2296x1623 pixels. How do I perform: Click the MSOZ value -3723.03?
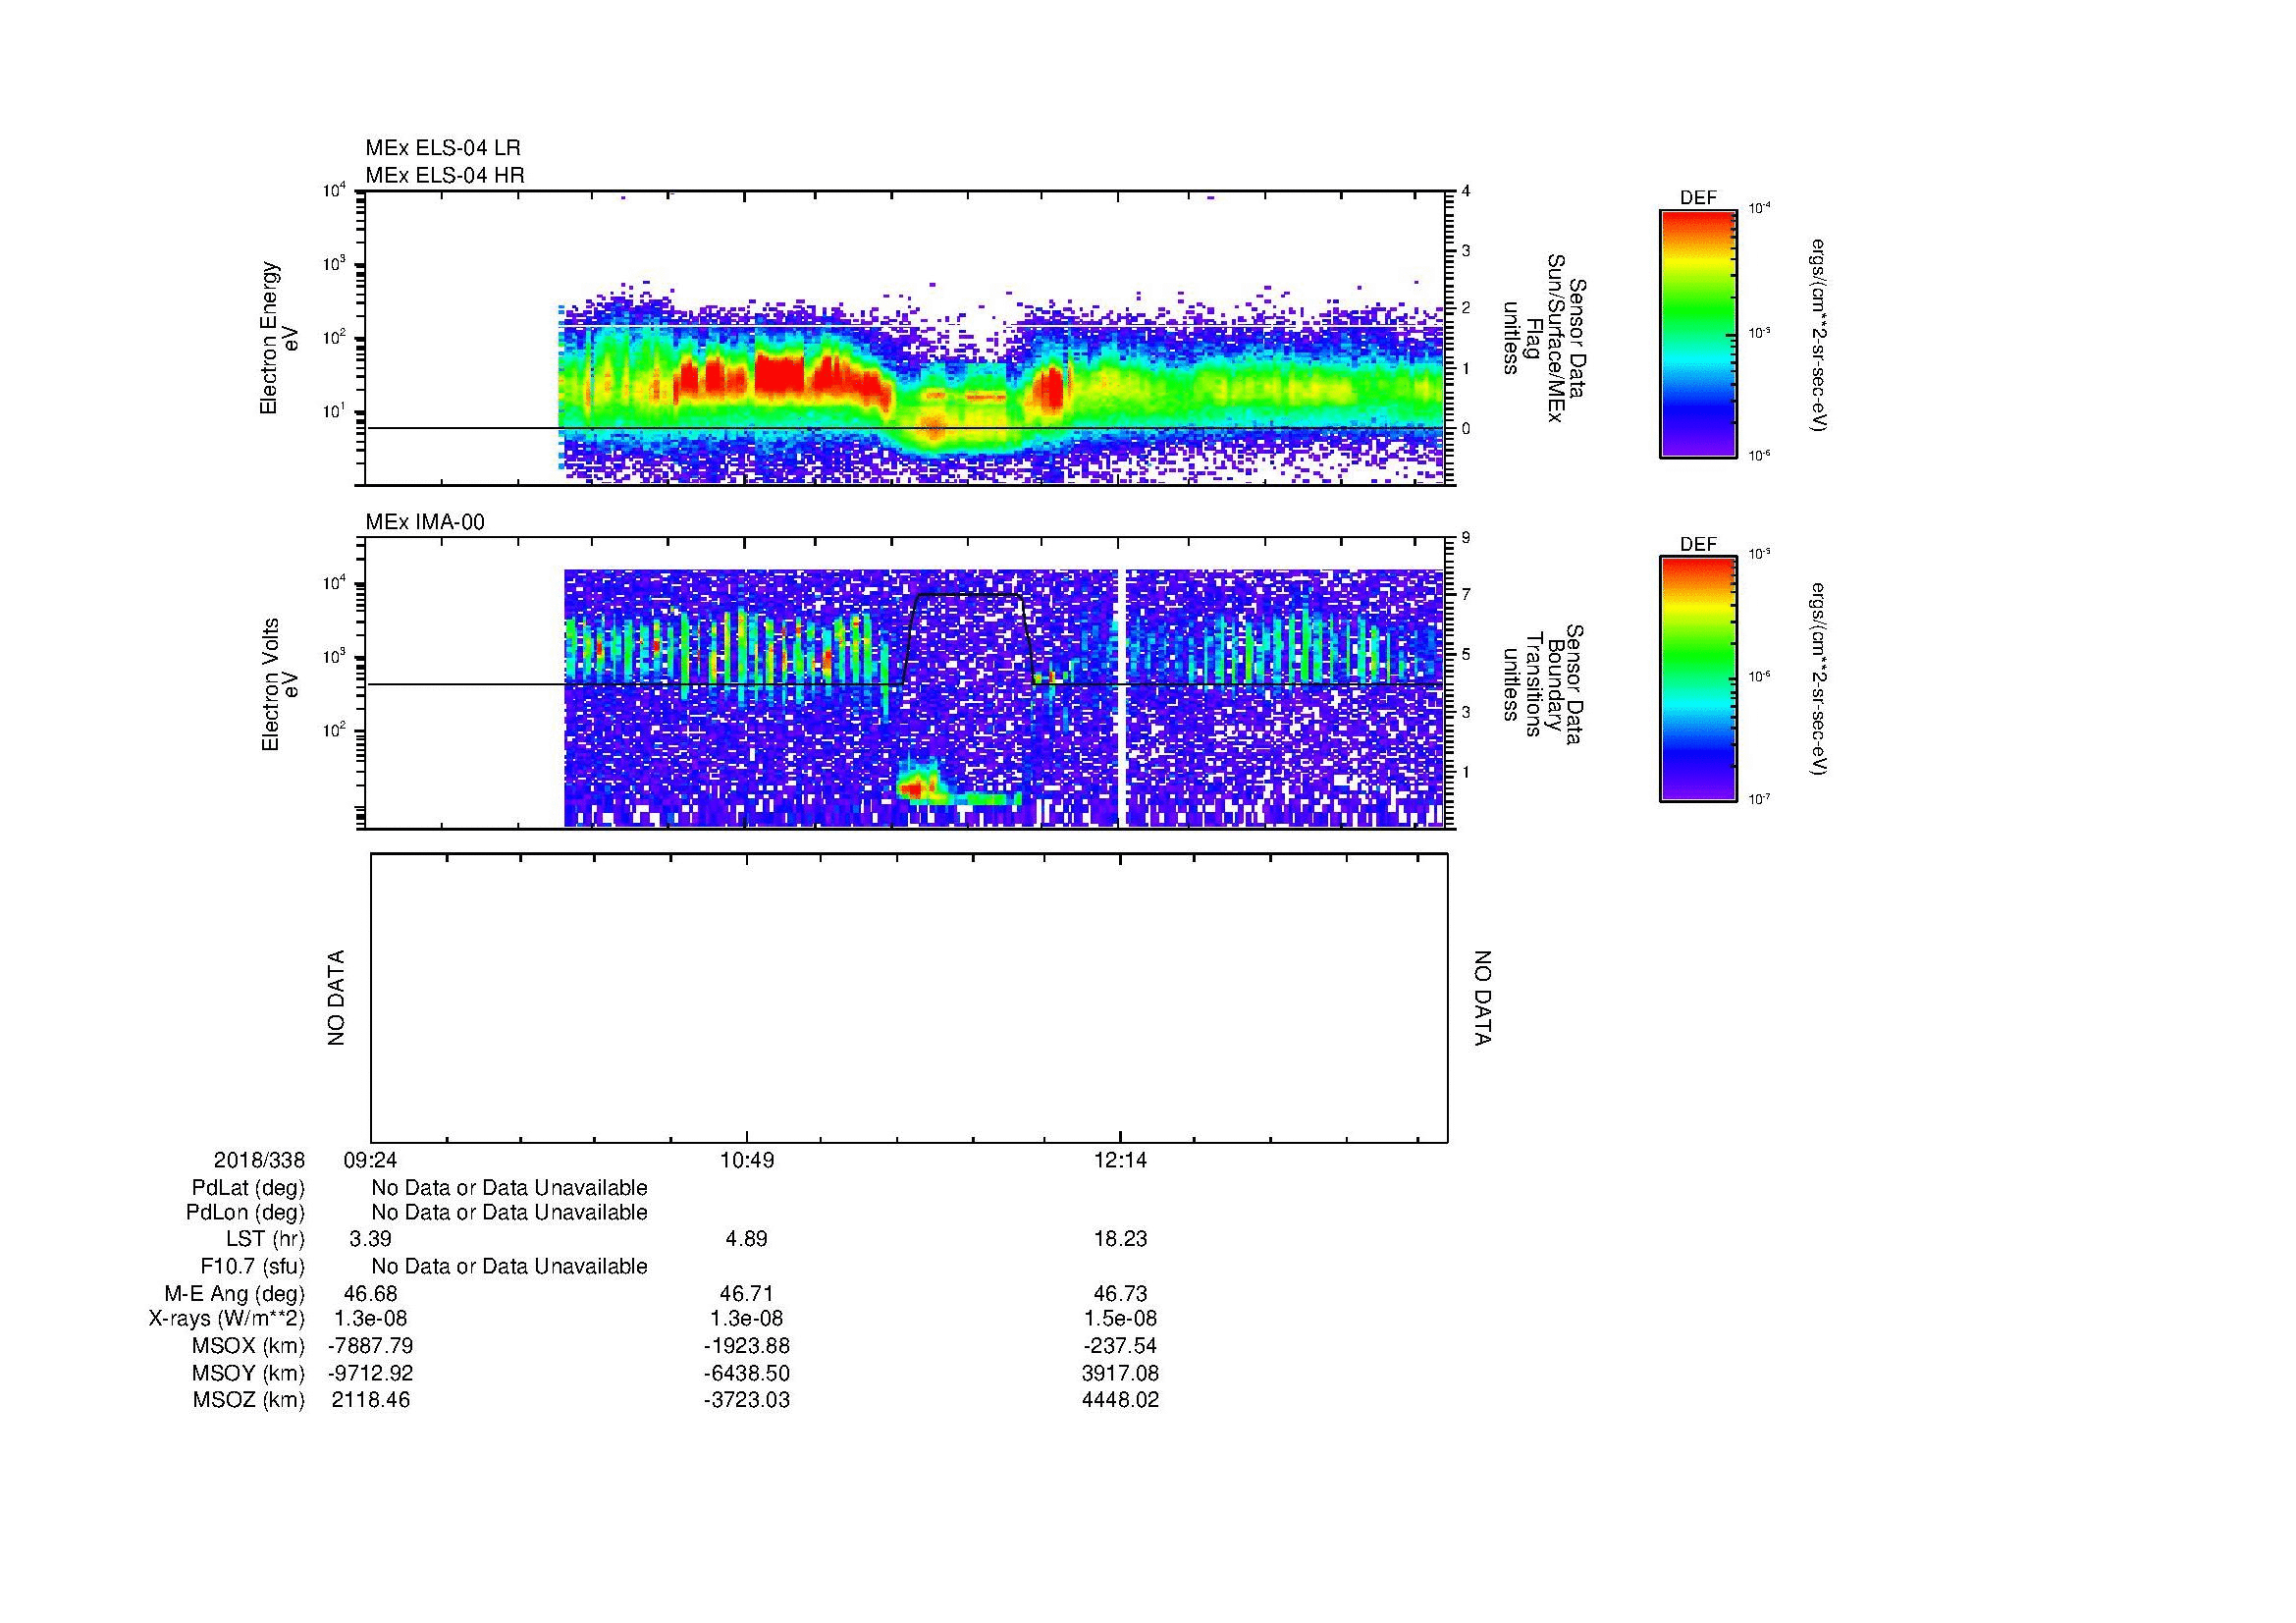click(x=746, y=1400)
